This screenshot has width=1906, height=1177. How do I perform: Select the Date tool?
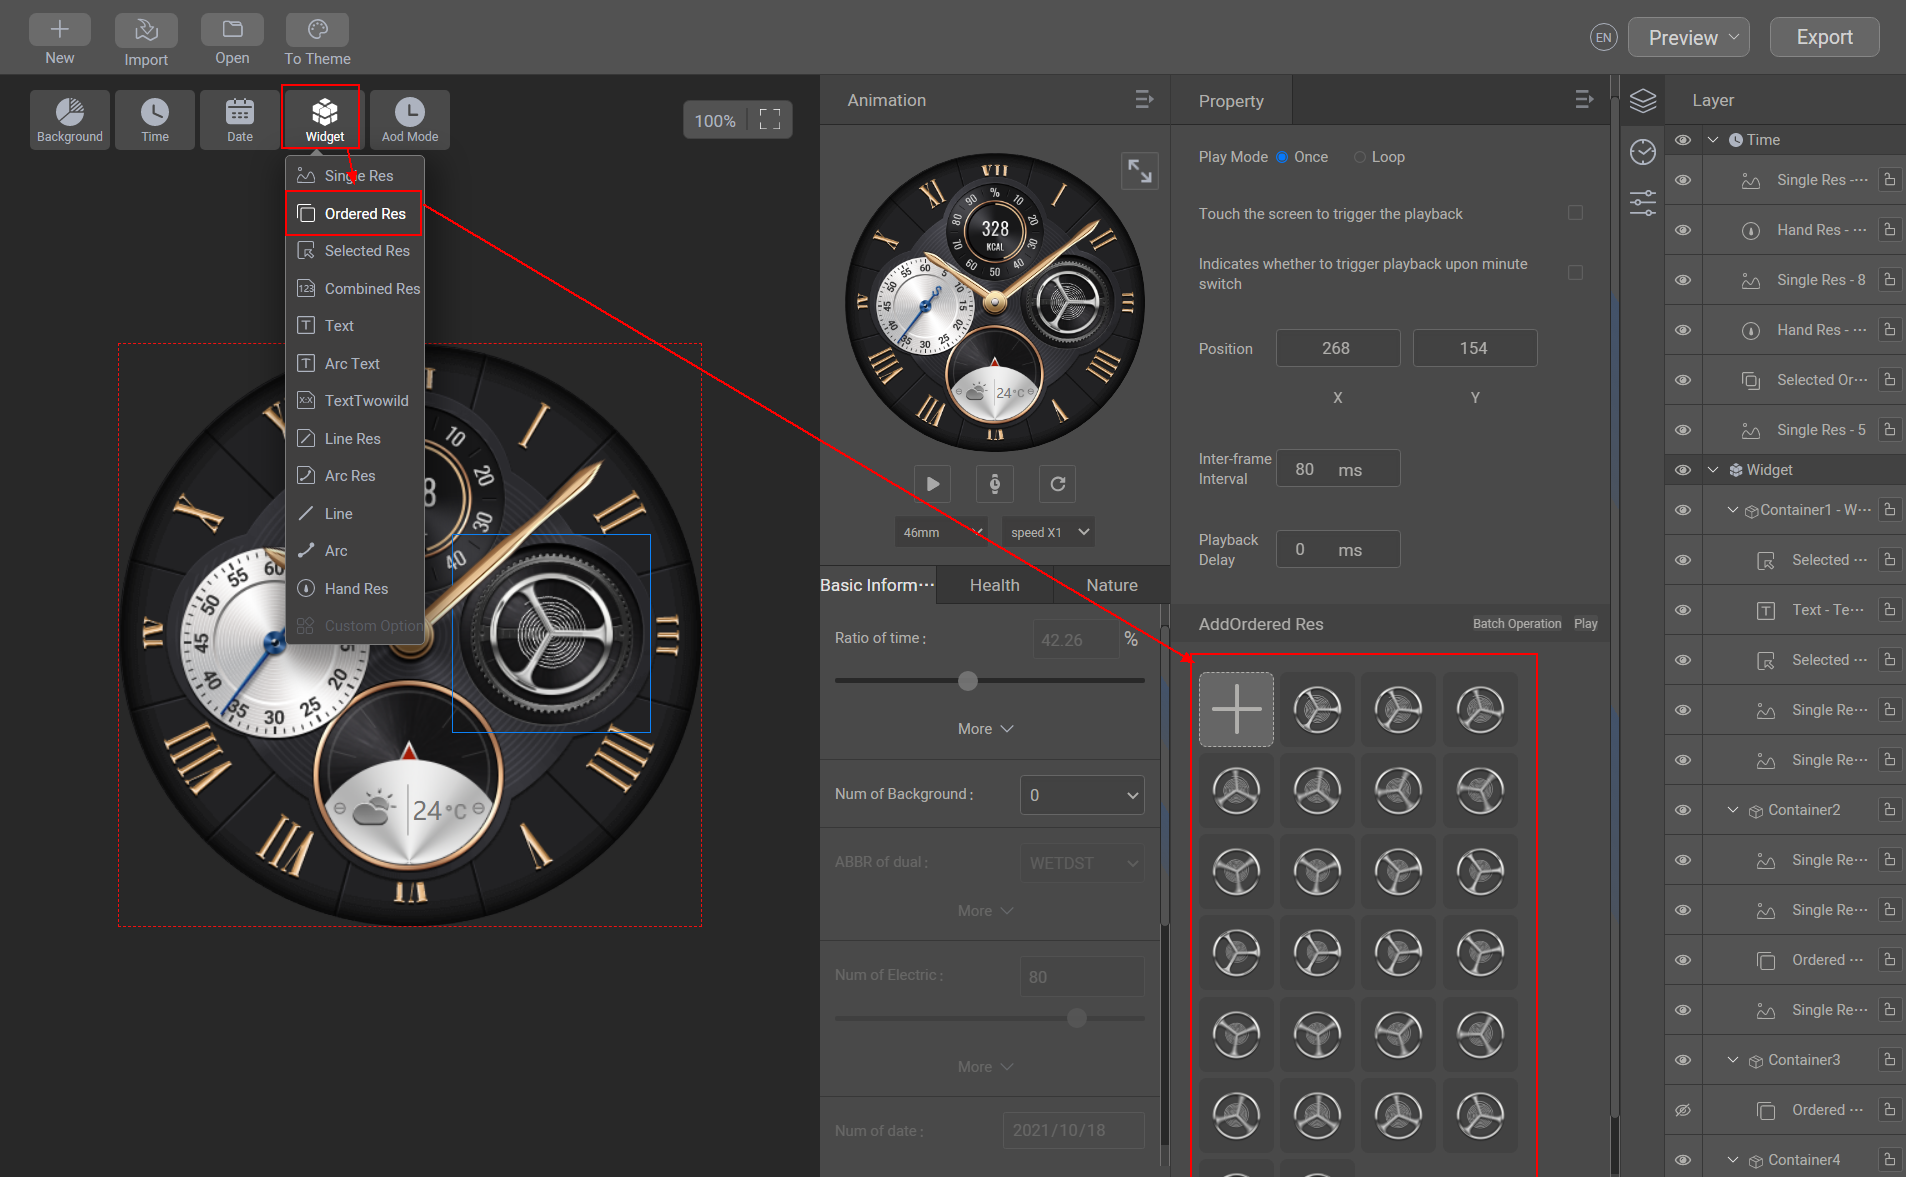click(x=240, y=120)
